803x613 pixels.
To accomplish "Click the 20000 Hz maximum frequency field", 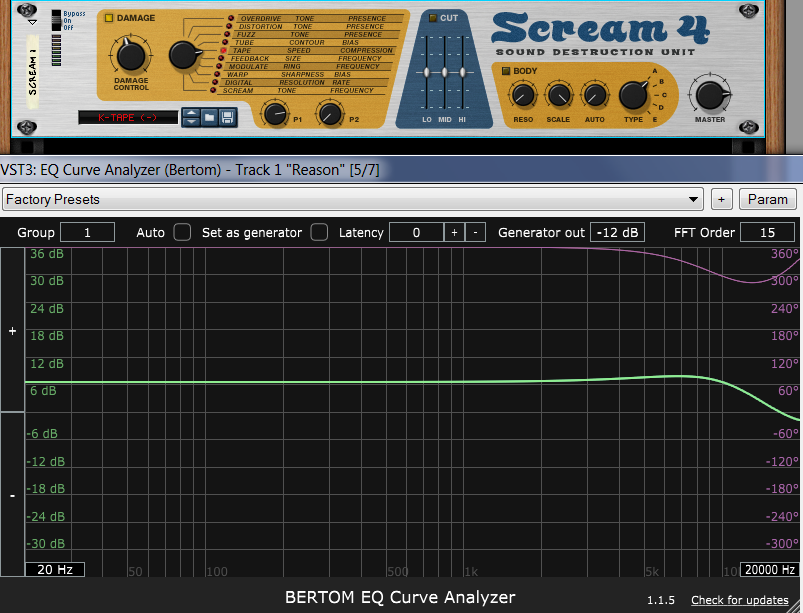I will (769, 569).
